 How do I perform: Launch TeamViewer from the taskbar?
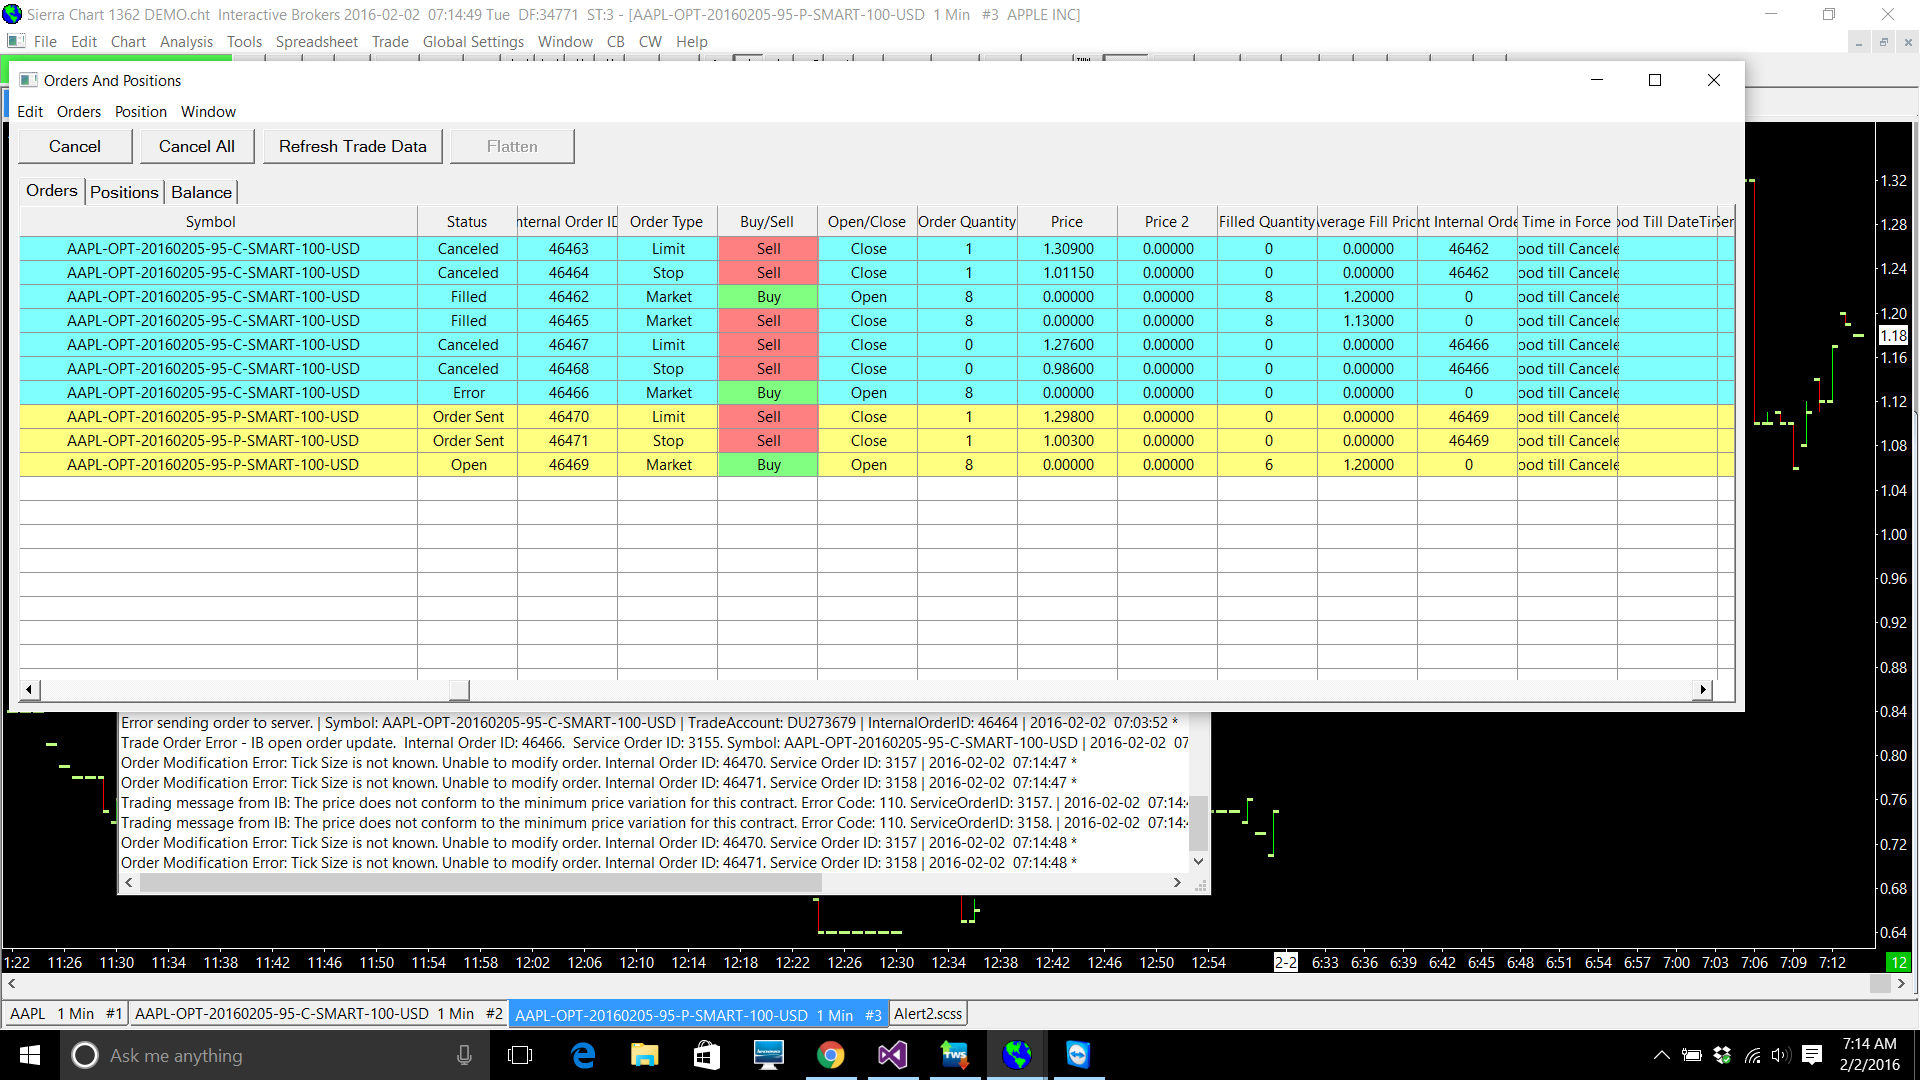[1077, 1055]
